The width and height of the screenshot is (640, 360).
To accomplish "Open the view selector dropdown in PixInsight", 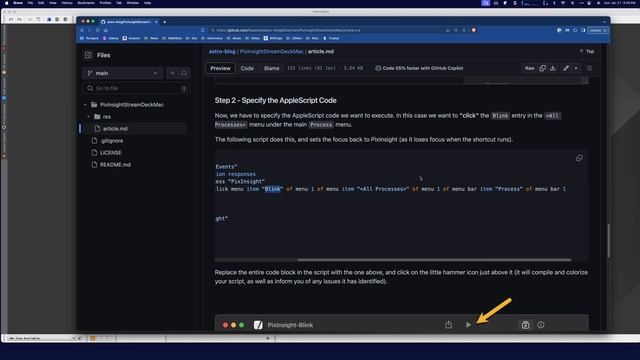I will [41, 338].
